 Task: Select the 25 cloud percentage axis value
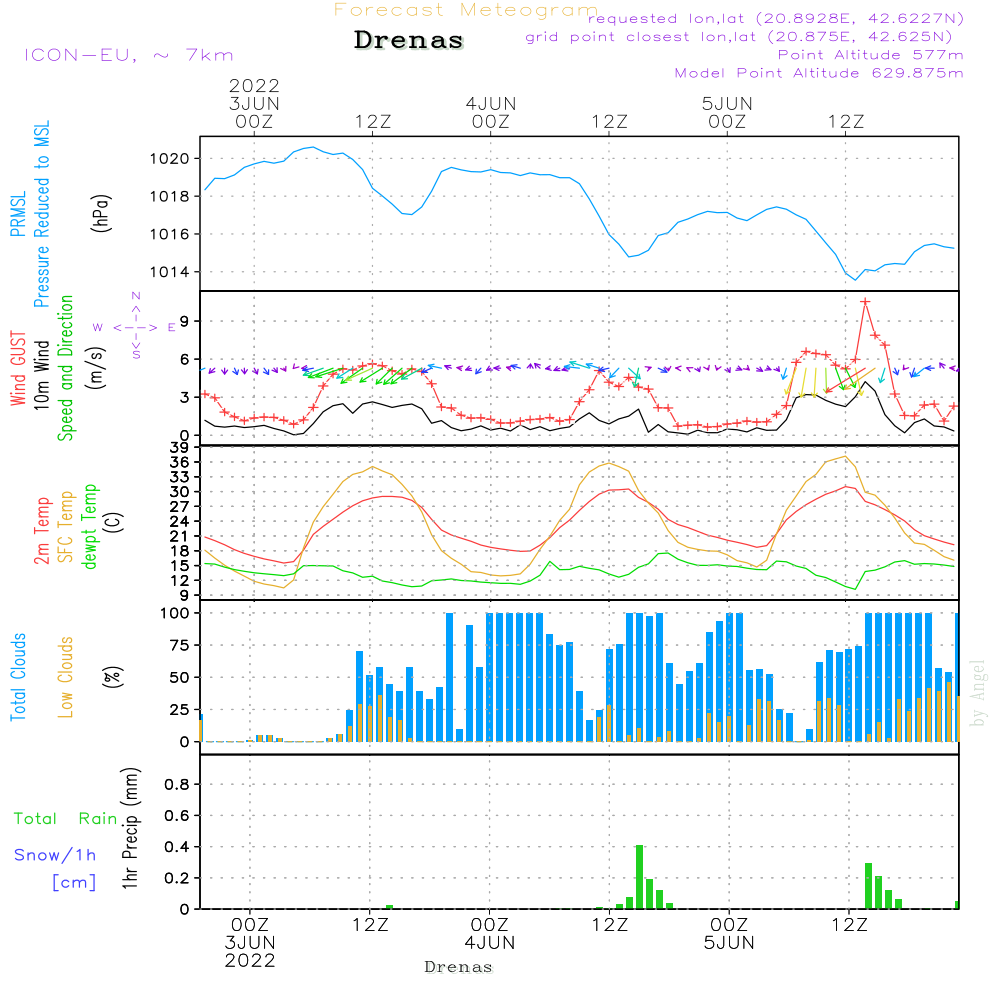(180, 710)
